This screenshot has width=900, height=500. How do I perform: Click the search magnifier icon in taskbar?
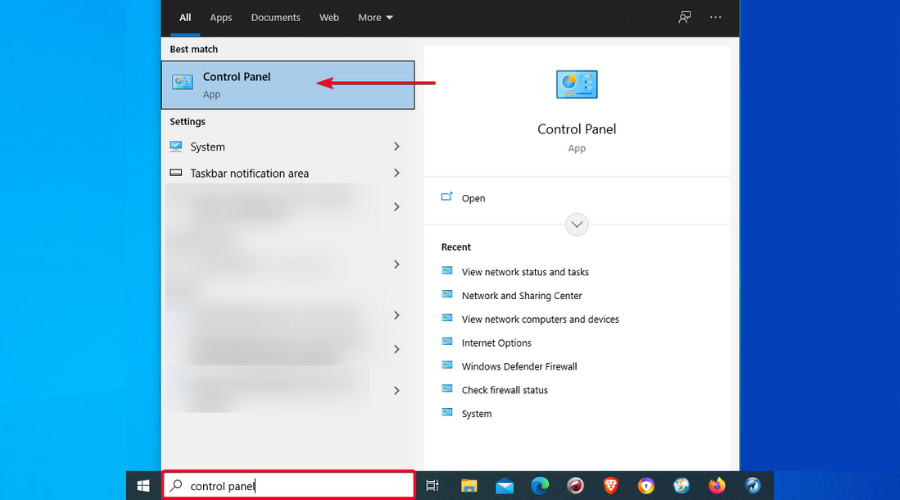pyautogui.click(x=176, y=486)
